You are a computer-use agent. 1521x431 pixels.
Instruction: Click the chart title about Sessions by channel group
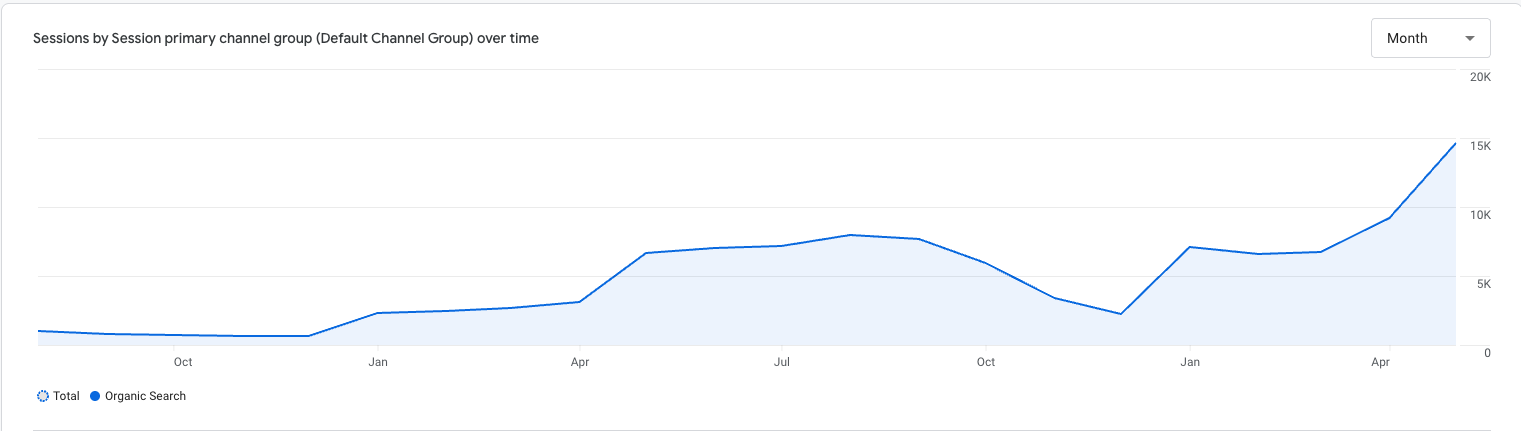click(286, 38)
